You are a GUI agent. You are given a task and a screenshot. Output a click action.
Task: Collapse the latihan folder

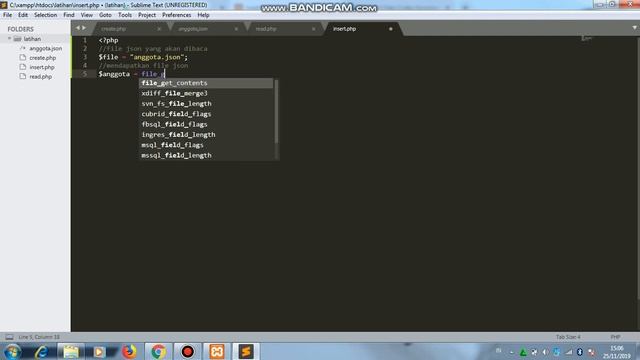point(9,39)
